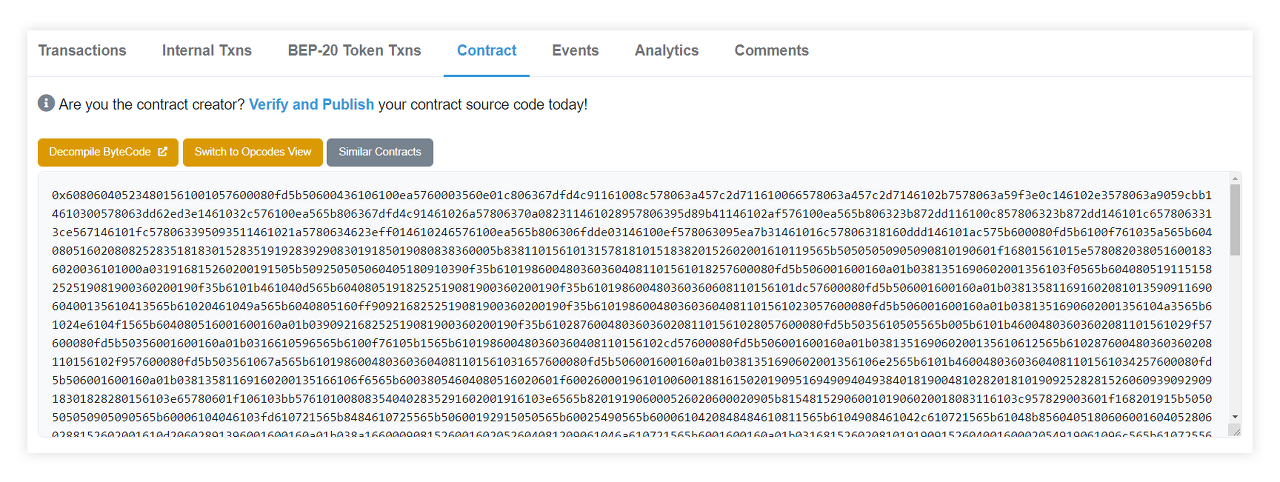Screen dimensions: 1280x482
Task: Click bytecode line starting 0x608060405234801561001057600080
Action: pos(631,196)
